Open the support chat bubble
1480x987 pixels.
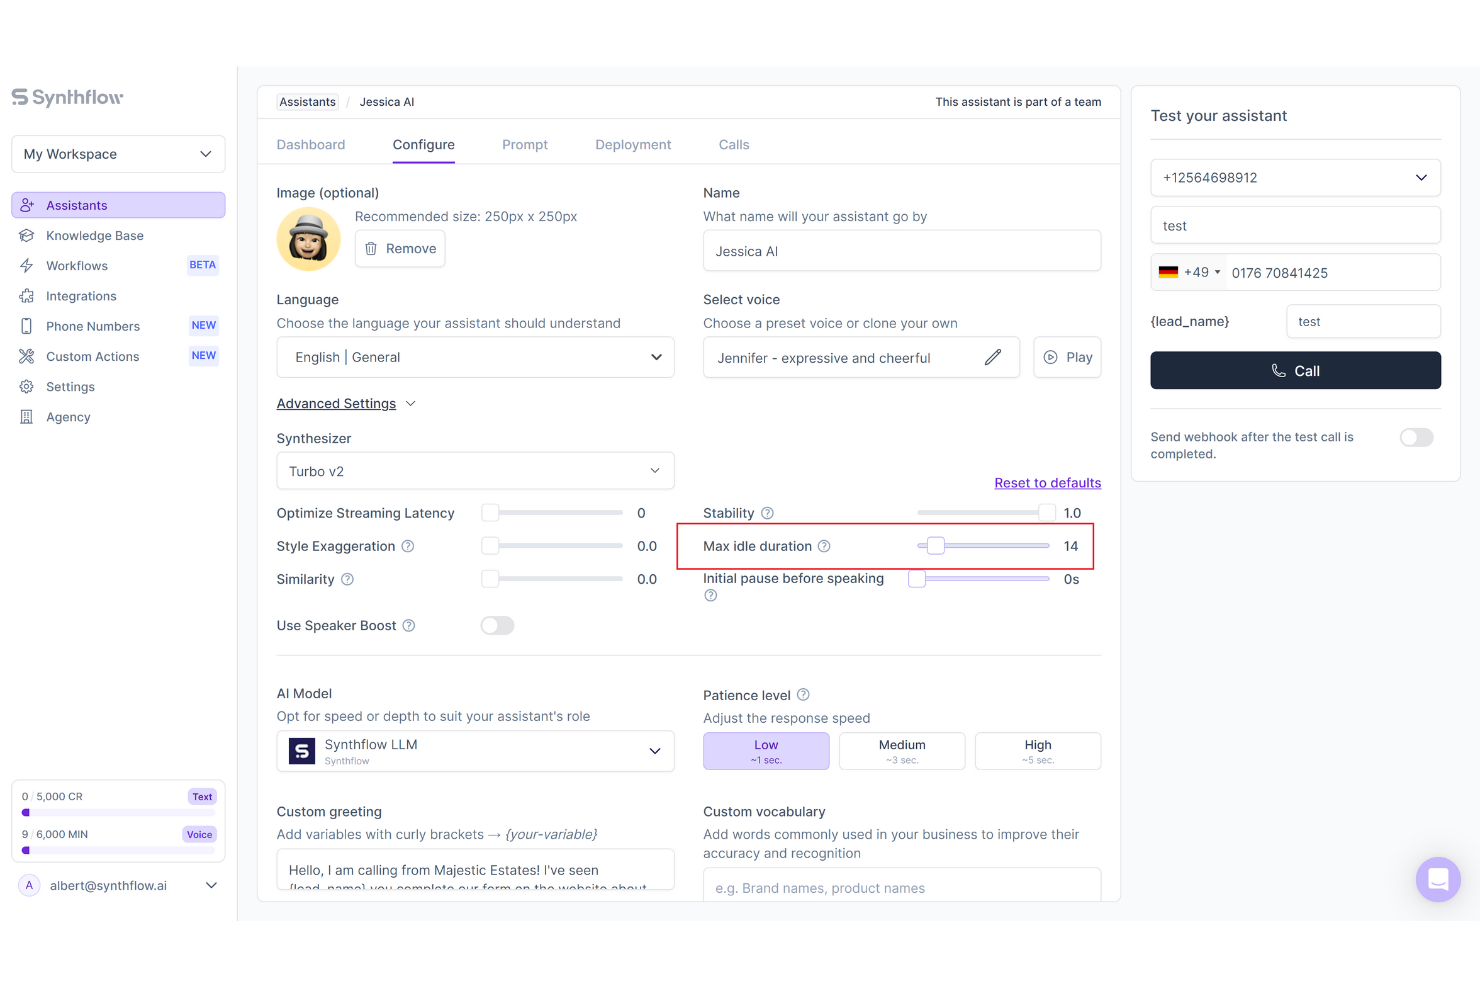click(1438, 879)
